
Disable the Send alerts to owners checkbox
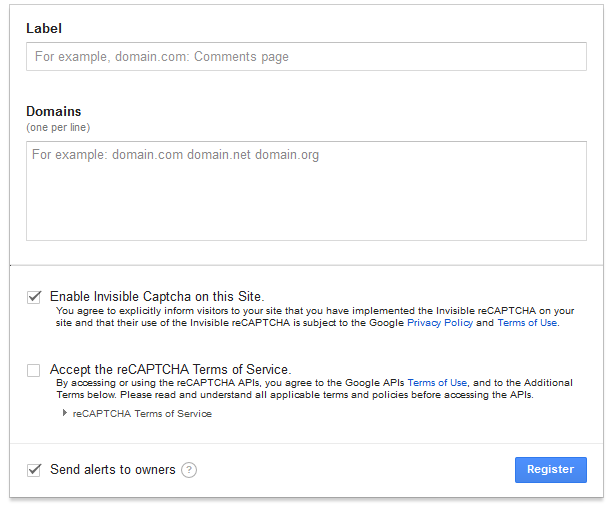coord(34,470)
